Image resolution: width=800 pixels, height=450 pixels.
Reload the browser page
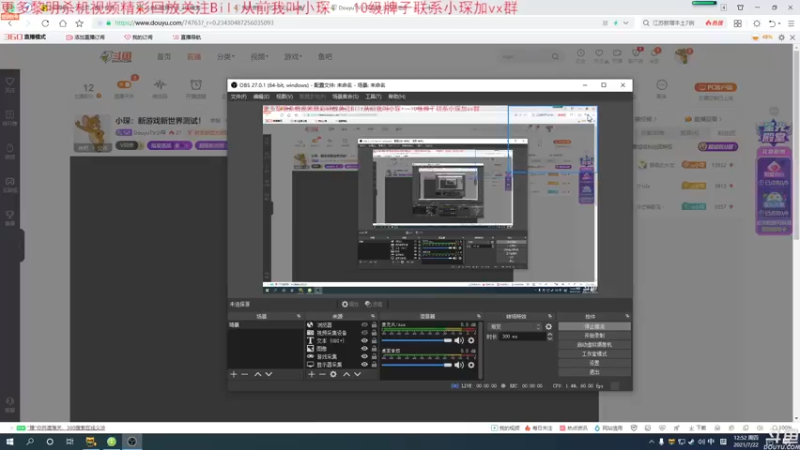point(45,23)
